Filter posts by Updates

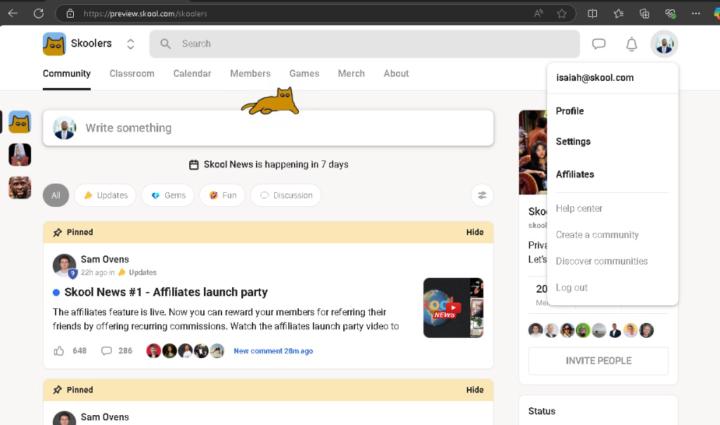click(x=105, y=195)
